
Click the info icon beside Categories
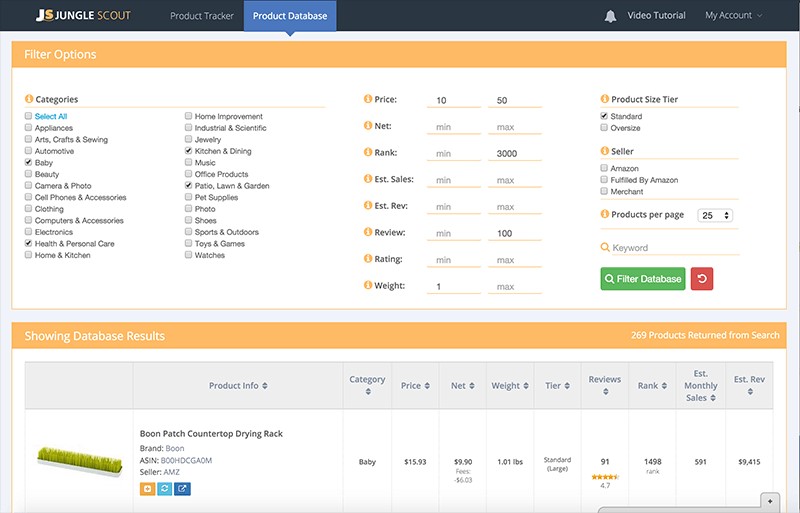28,99
